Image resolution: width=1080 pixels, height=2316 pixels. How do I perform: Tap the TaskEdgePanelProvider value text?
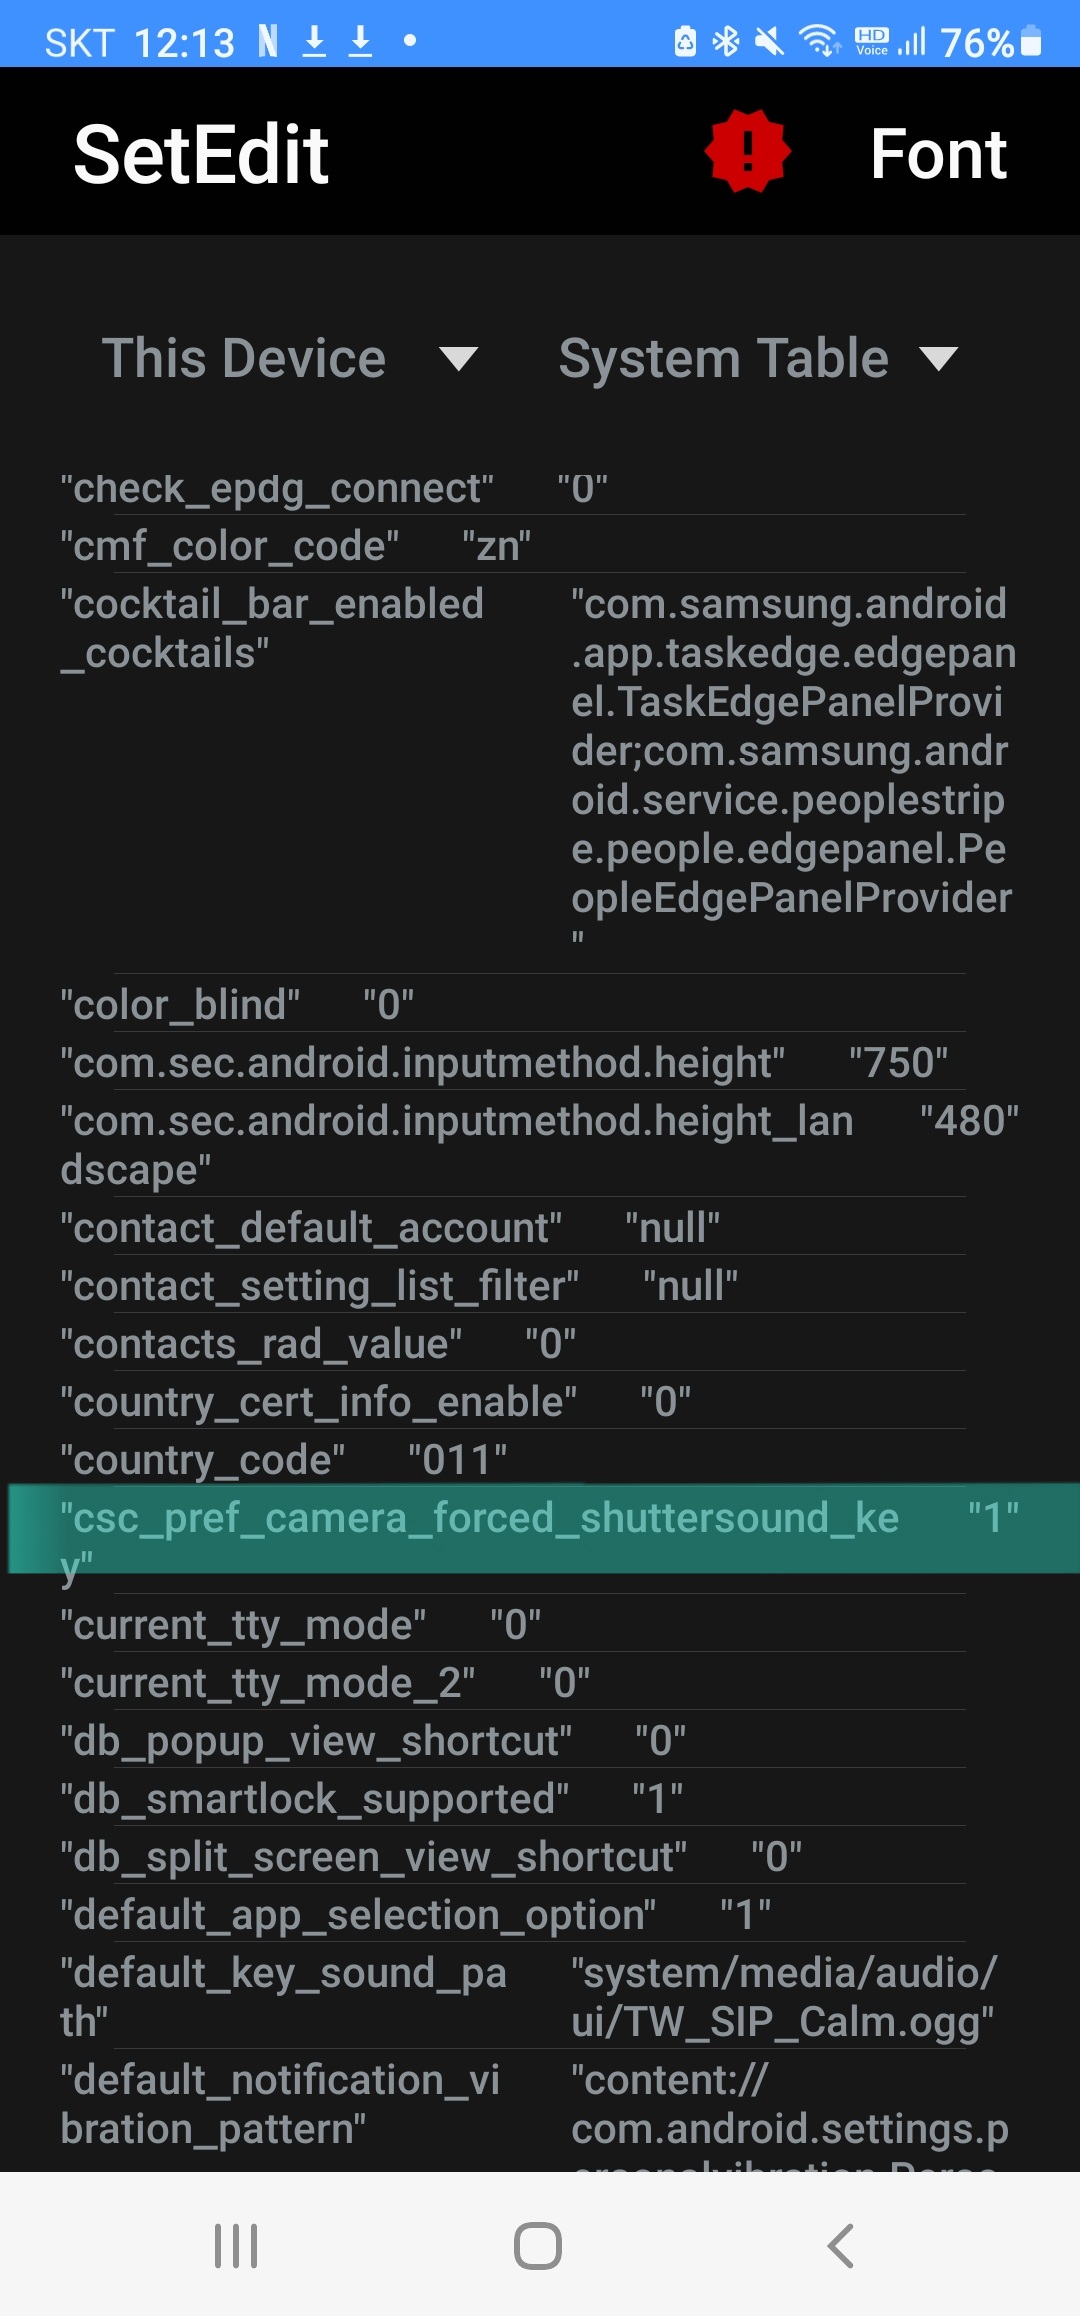(x=792, y=765)
